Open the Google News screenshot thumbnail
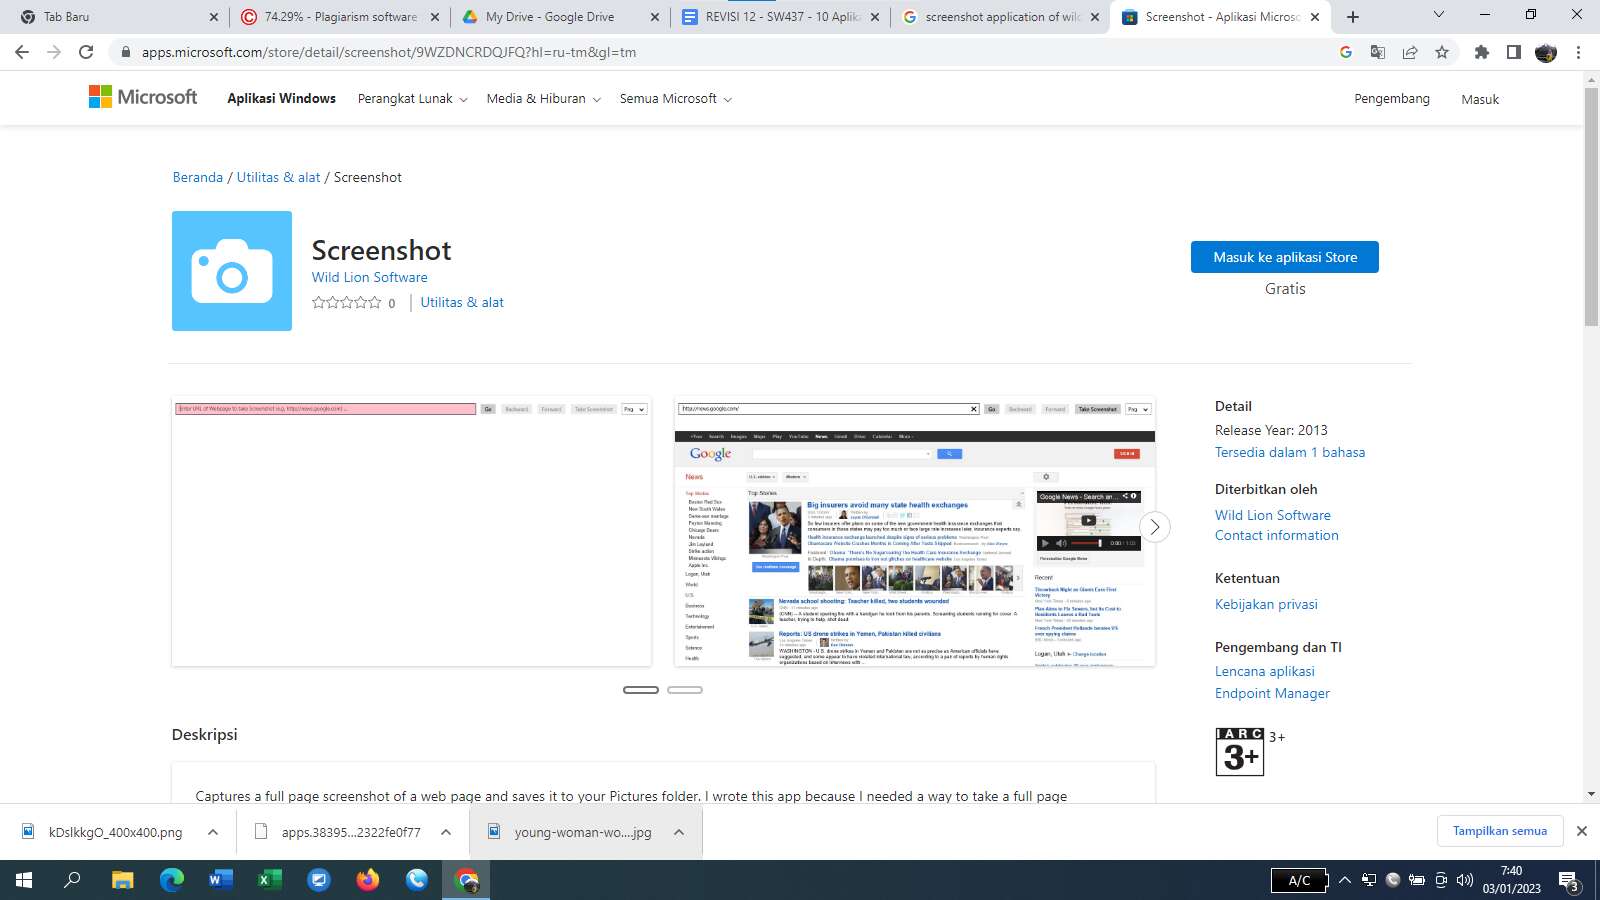This screenshot has width=1600, height=900. [915, 534]
